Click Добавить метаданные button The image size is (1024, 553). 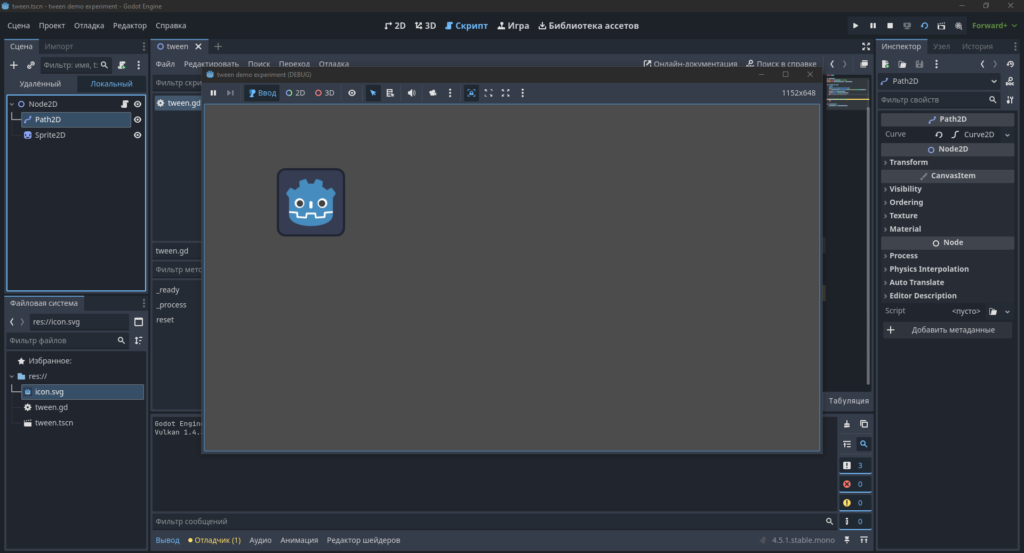point(948,330)
